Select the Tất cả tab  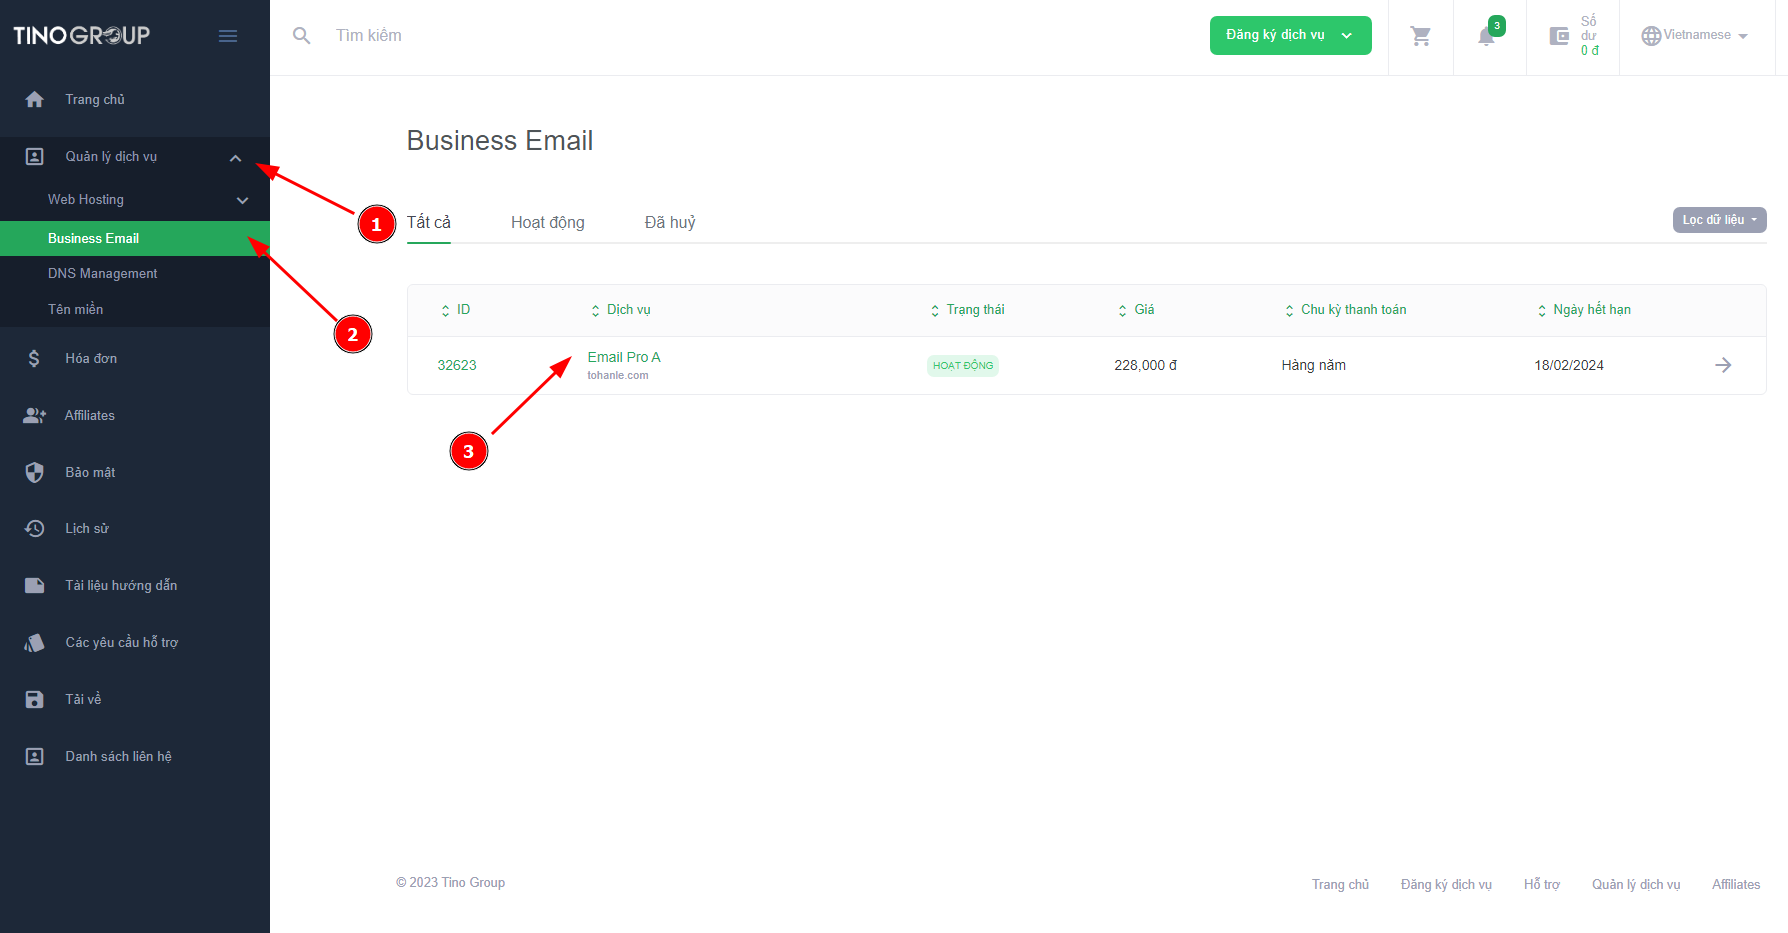click(x=428, y=222)
